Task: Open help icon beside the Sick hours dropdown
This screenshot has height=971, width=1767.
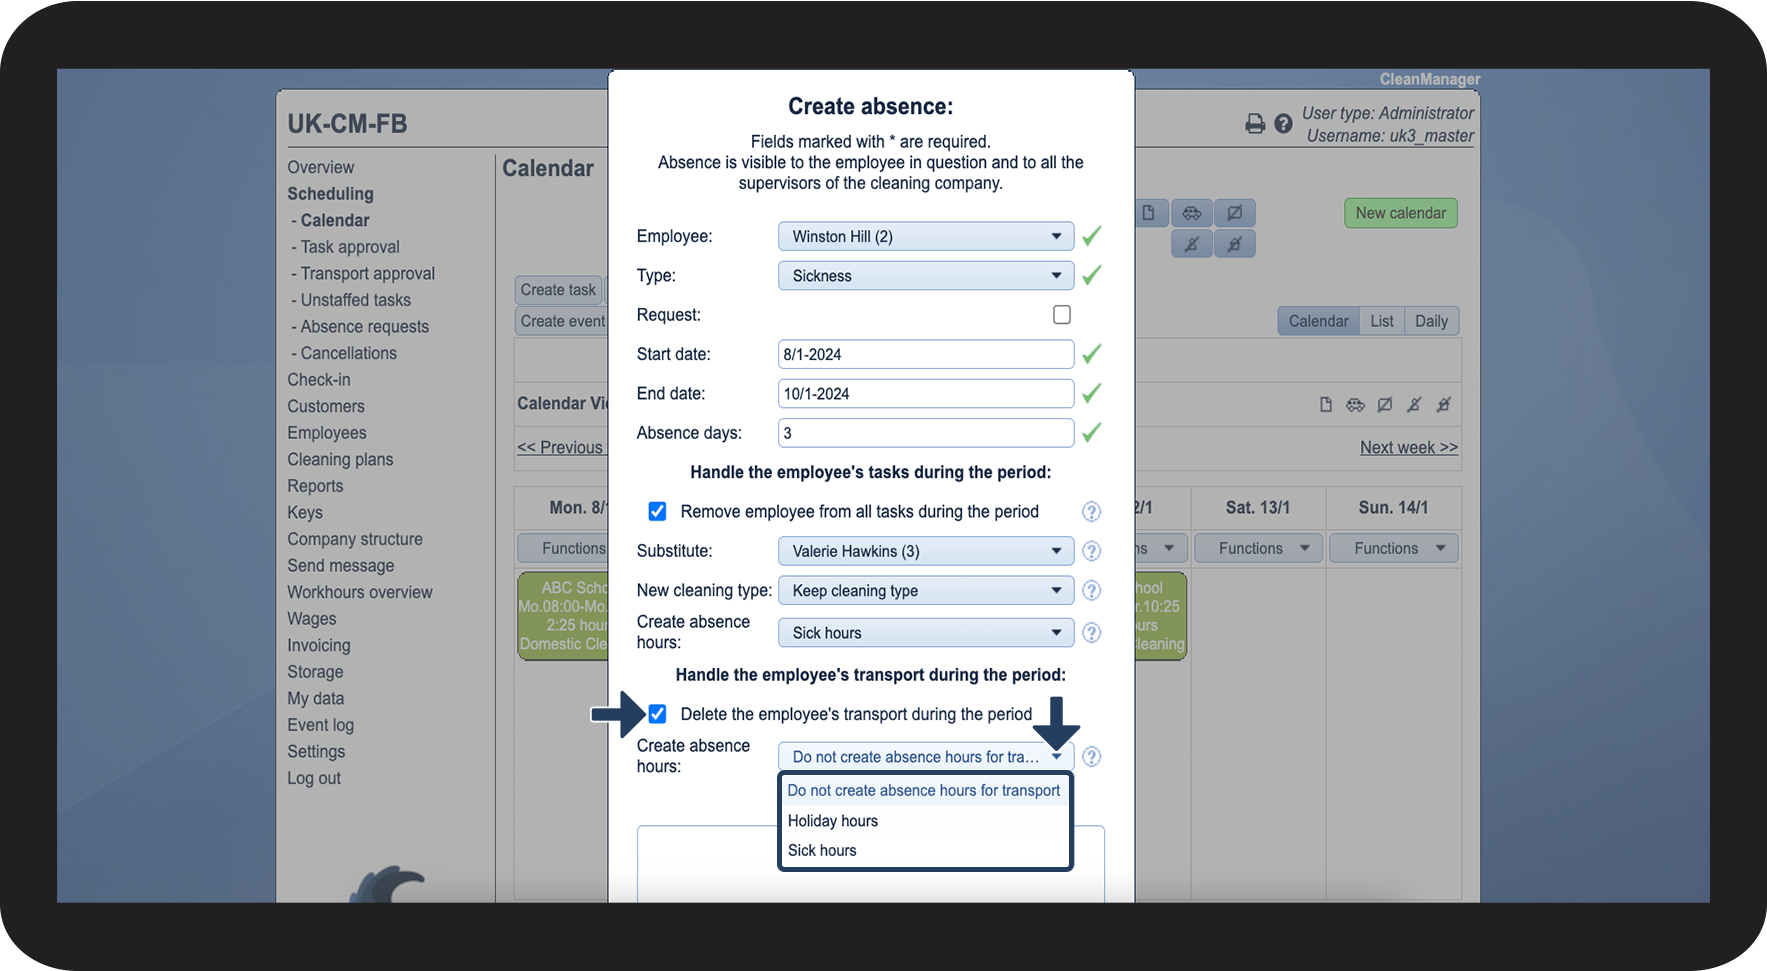Action: click(1092, 633)
